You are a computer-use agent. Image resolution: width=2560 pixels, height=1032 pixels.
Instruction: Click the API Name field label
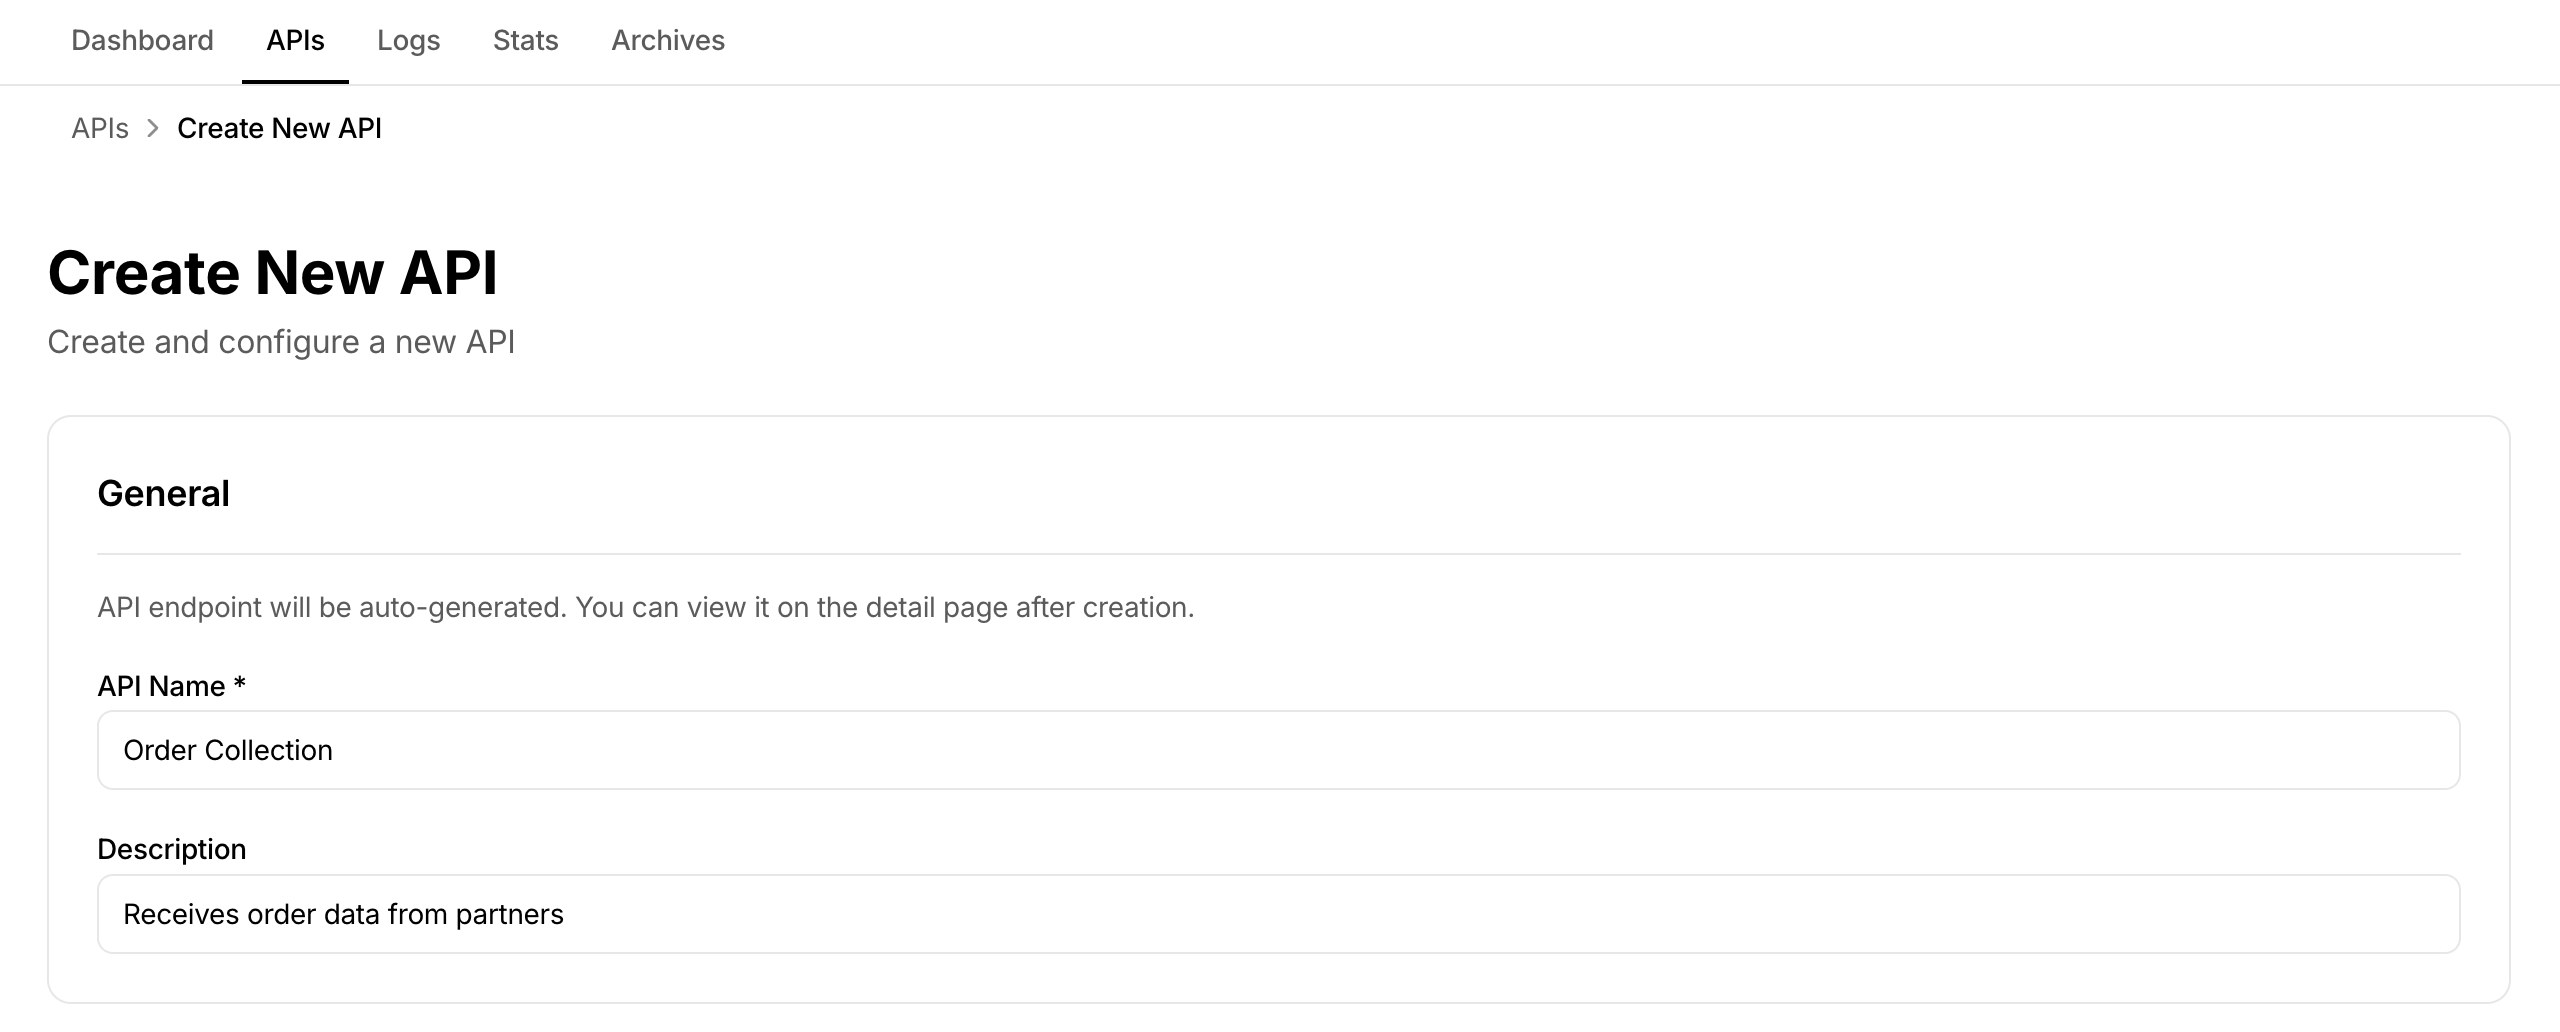coord(161,686)
